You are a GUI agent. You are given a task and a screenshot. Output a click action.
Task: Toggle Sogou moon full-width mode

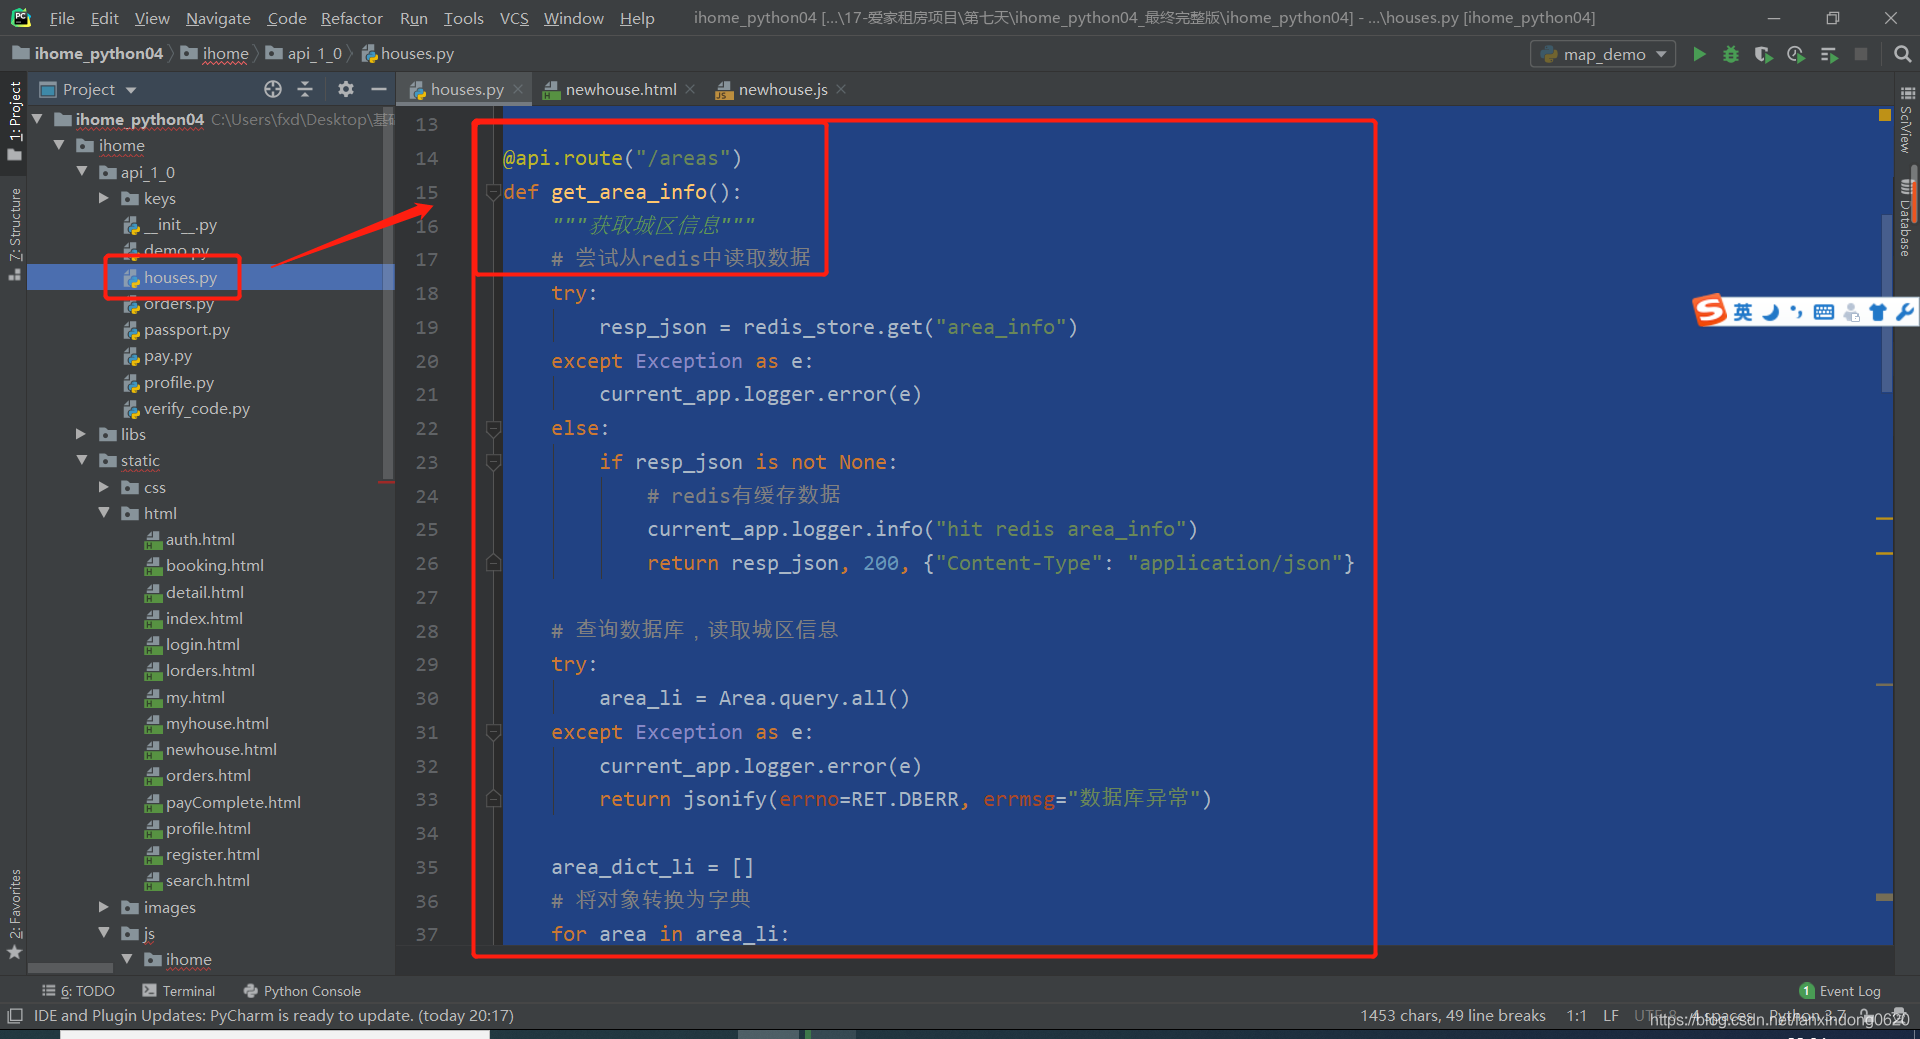[x=1770, y=312]
